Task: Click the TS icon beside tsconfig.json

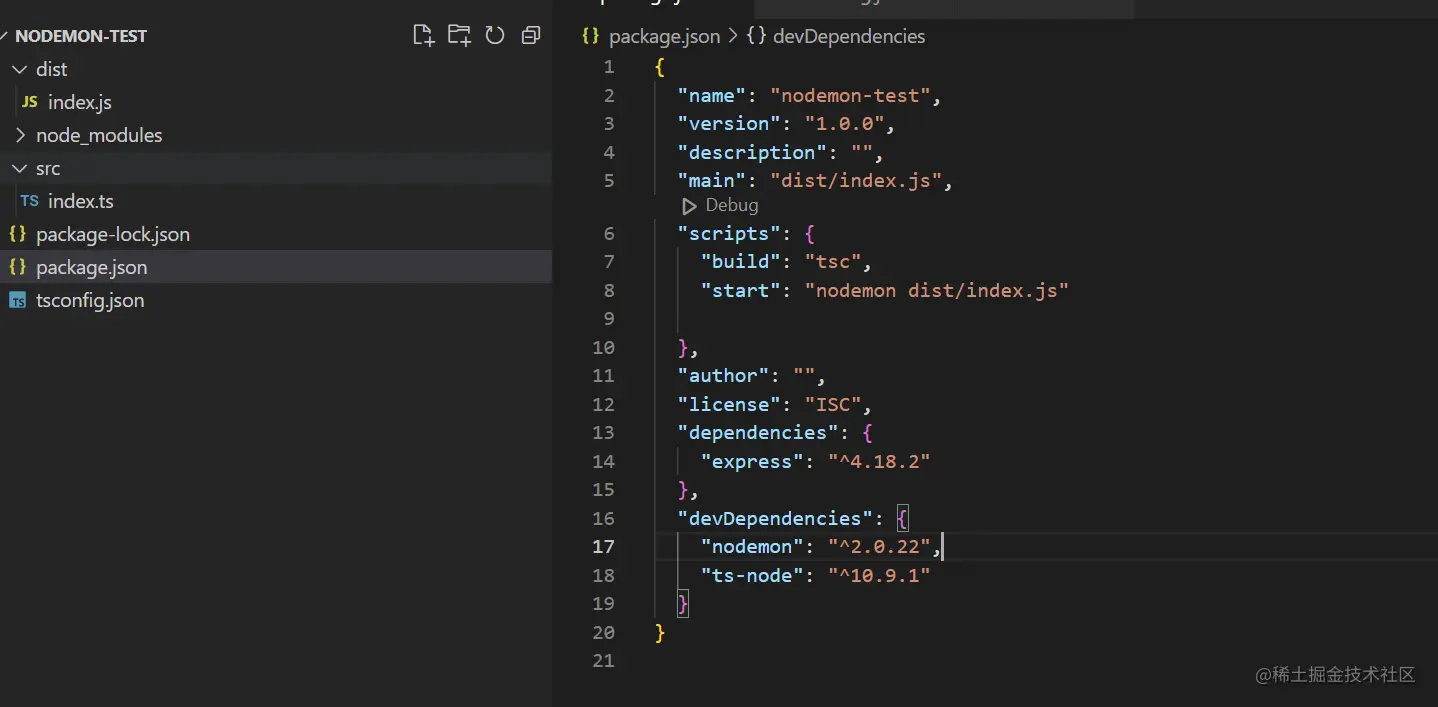Action: pyautogui.click(x=17, y=300)
